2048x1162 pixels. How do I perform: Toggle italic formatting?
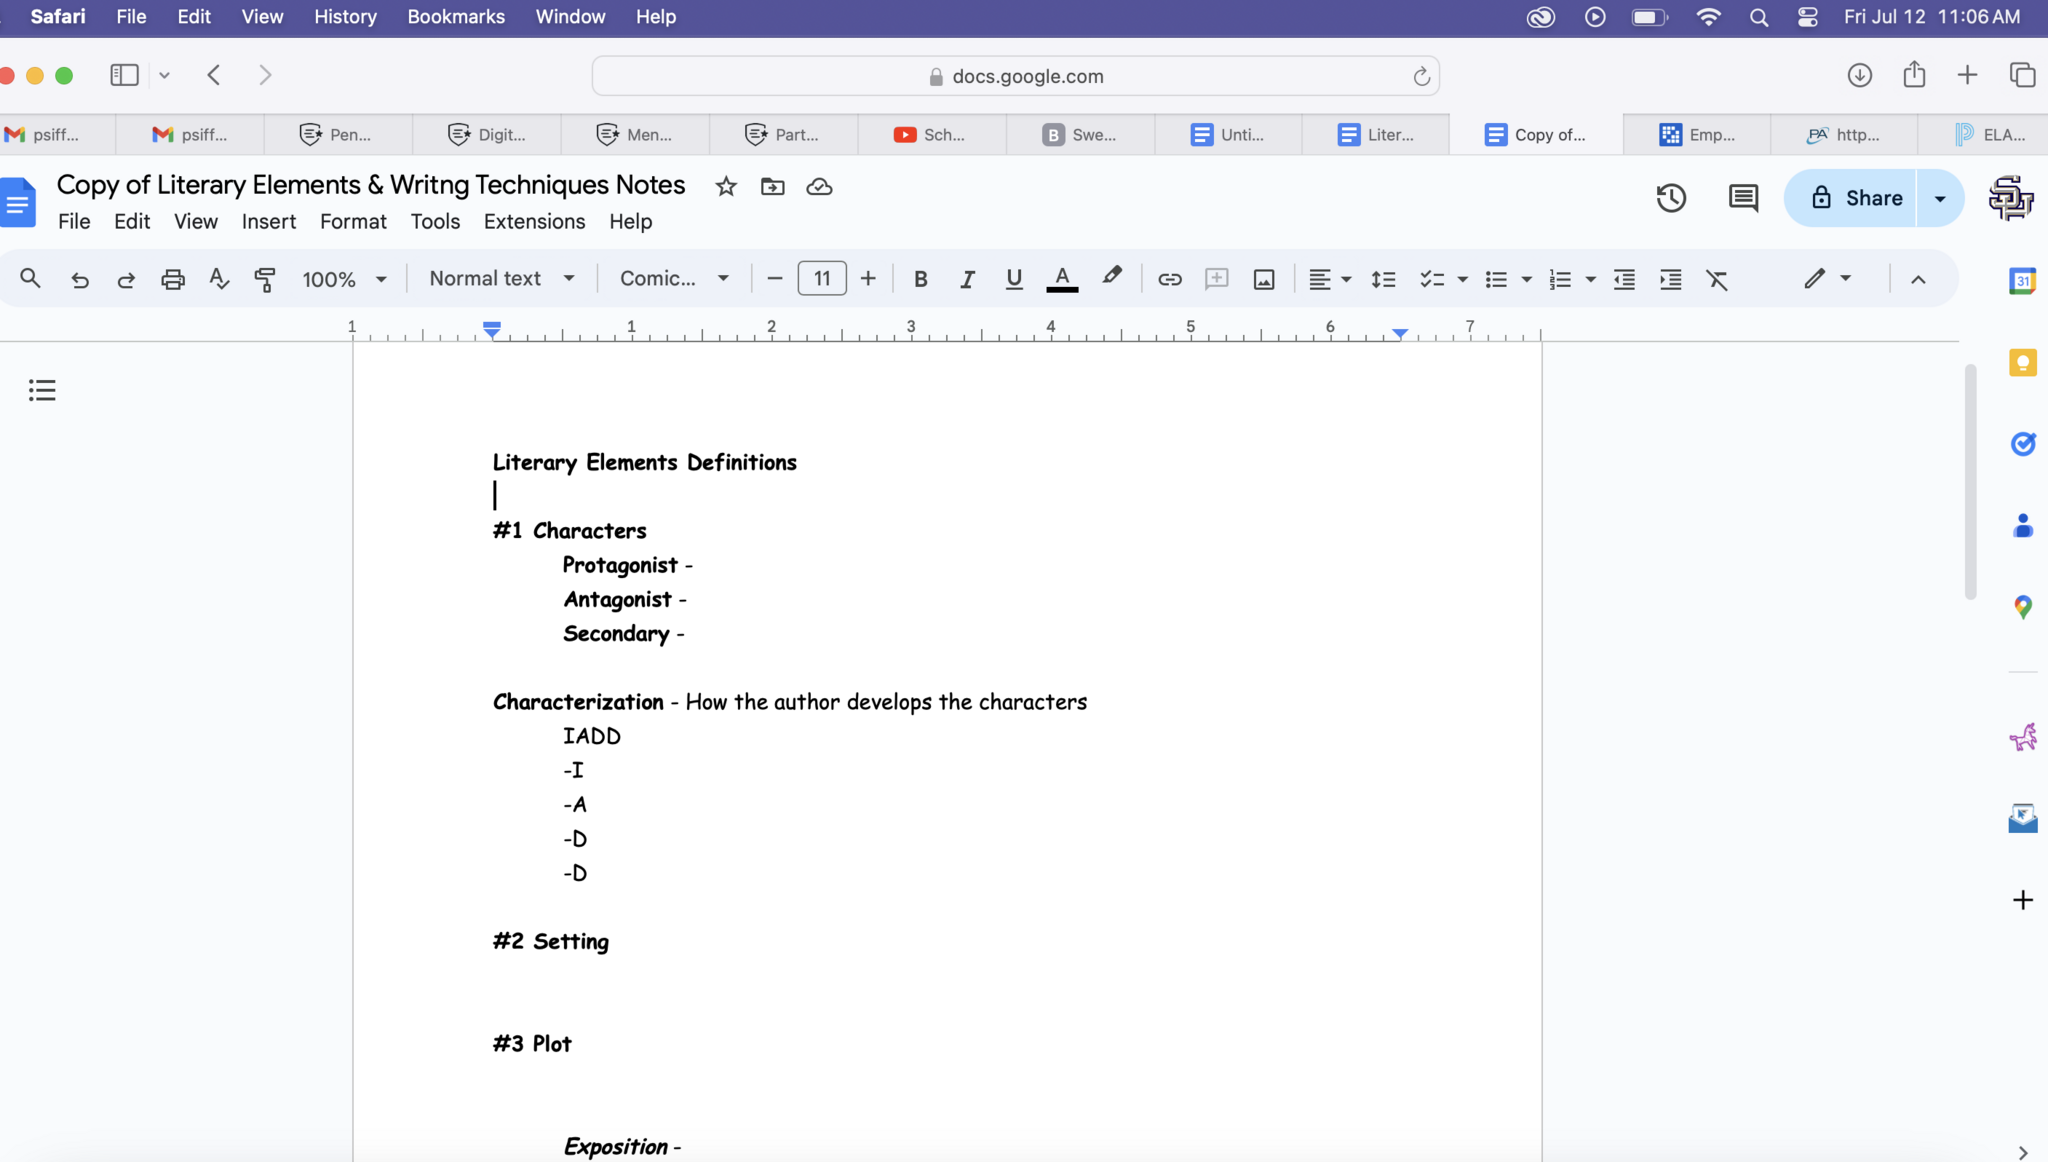(x=967, y=279)
